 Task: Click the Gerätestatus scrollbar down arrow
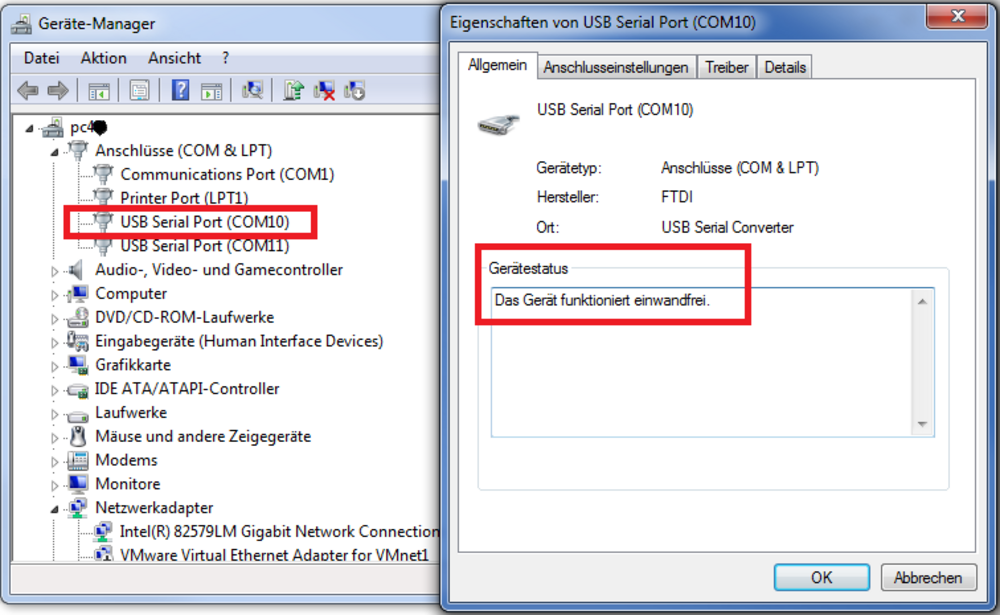[x=923, y=425]
